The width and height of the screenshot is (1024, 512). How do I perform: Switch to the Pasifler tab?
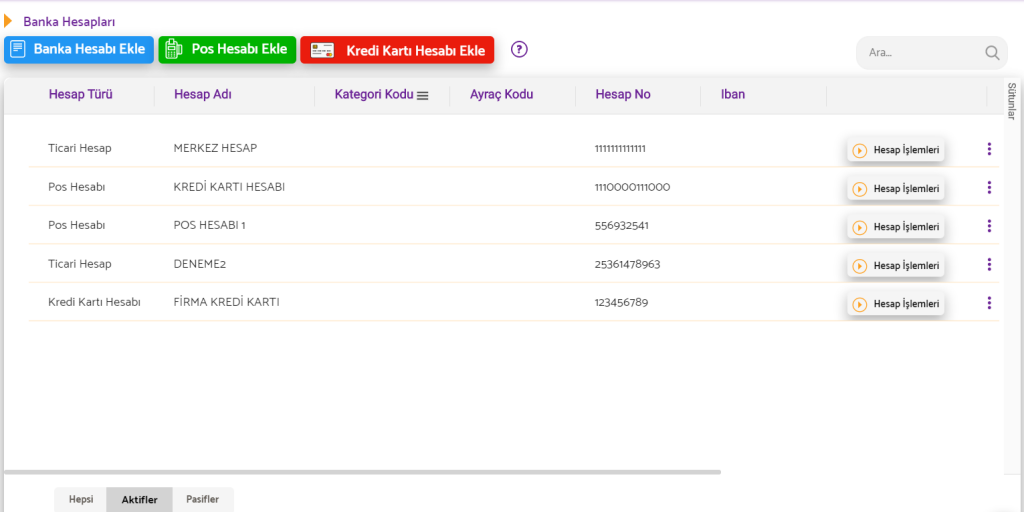tap(203, 500)
